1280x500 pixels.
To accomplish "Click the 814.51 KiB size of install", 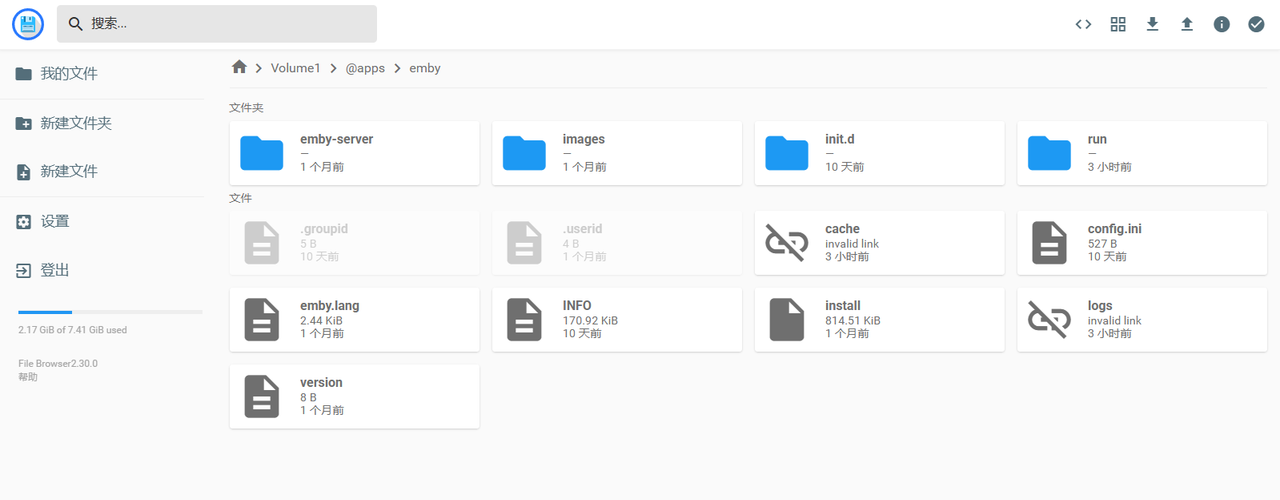I will (853, 321).
